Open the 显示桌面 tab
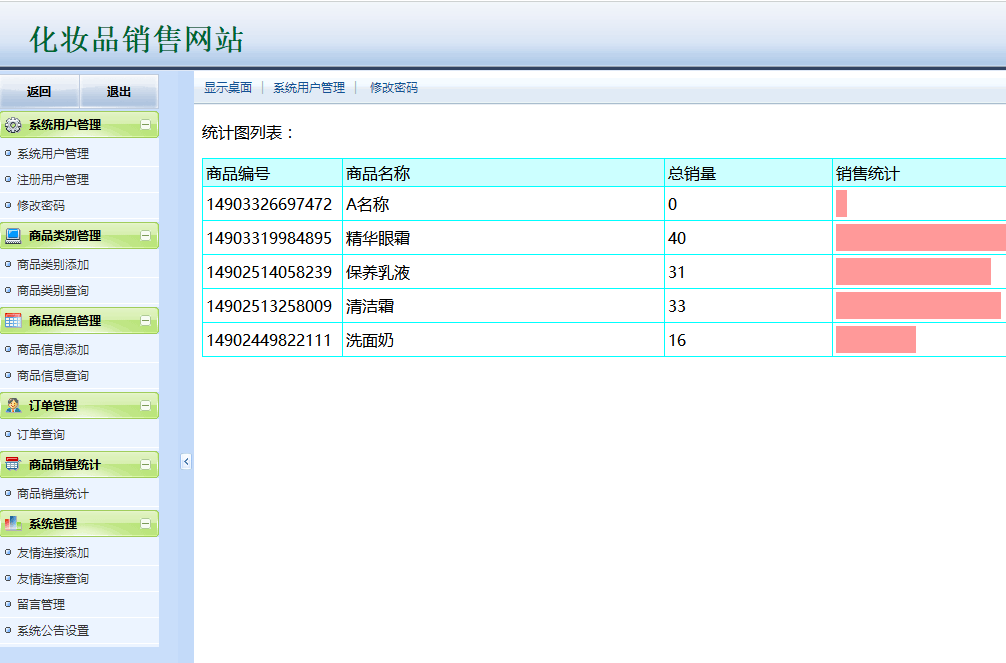The height and width of the screenshot is (663, 1006). coord(228,87)
